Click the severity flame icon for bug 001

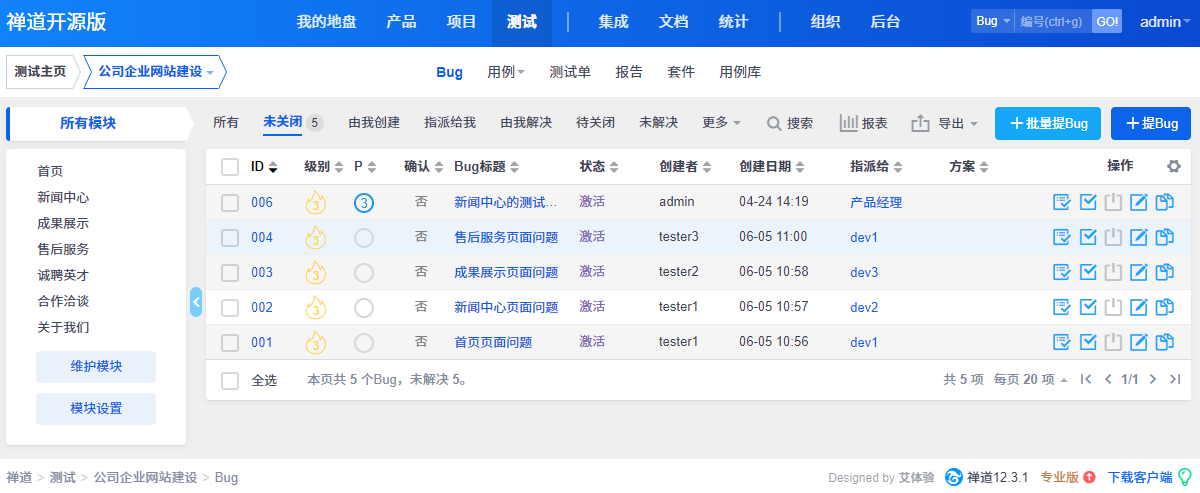point(315,343)
